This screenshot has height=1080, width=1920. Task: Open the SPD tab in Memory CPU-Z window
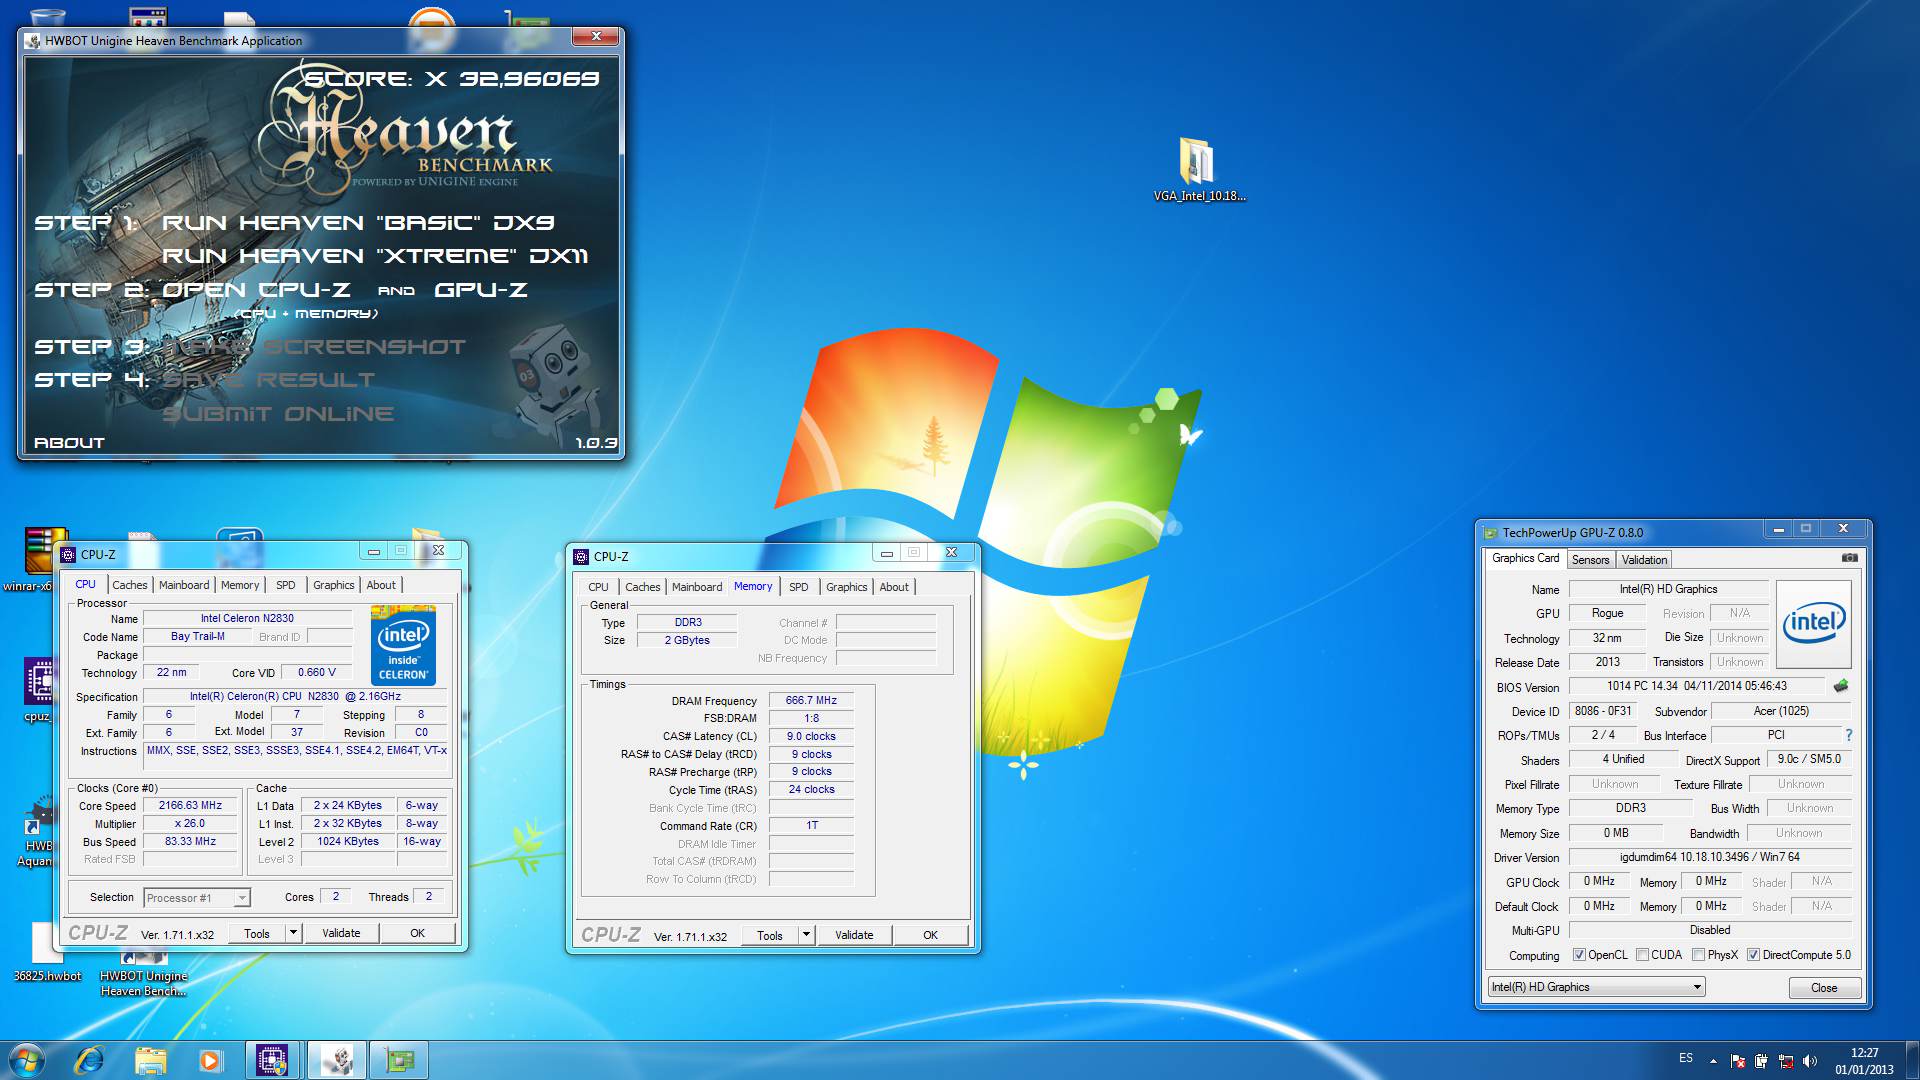click(798, 587)
